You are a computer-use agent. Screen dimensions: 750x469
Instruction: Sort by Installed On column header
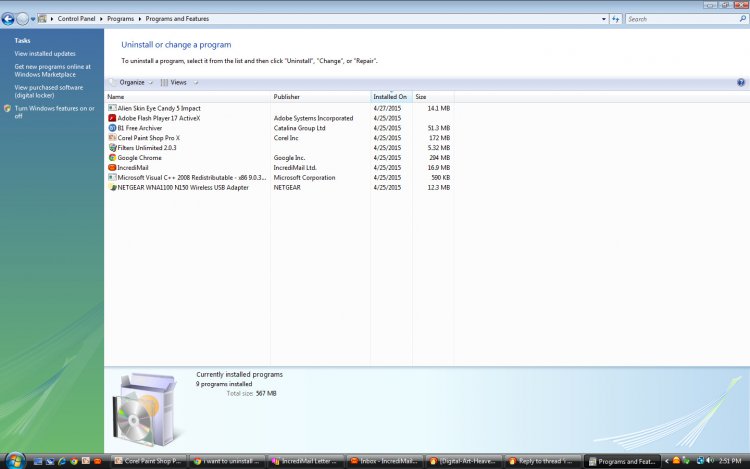391,97
